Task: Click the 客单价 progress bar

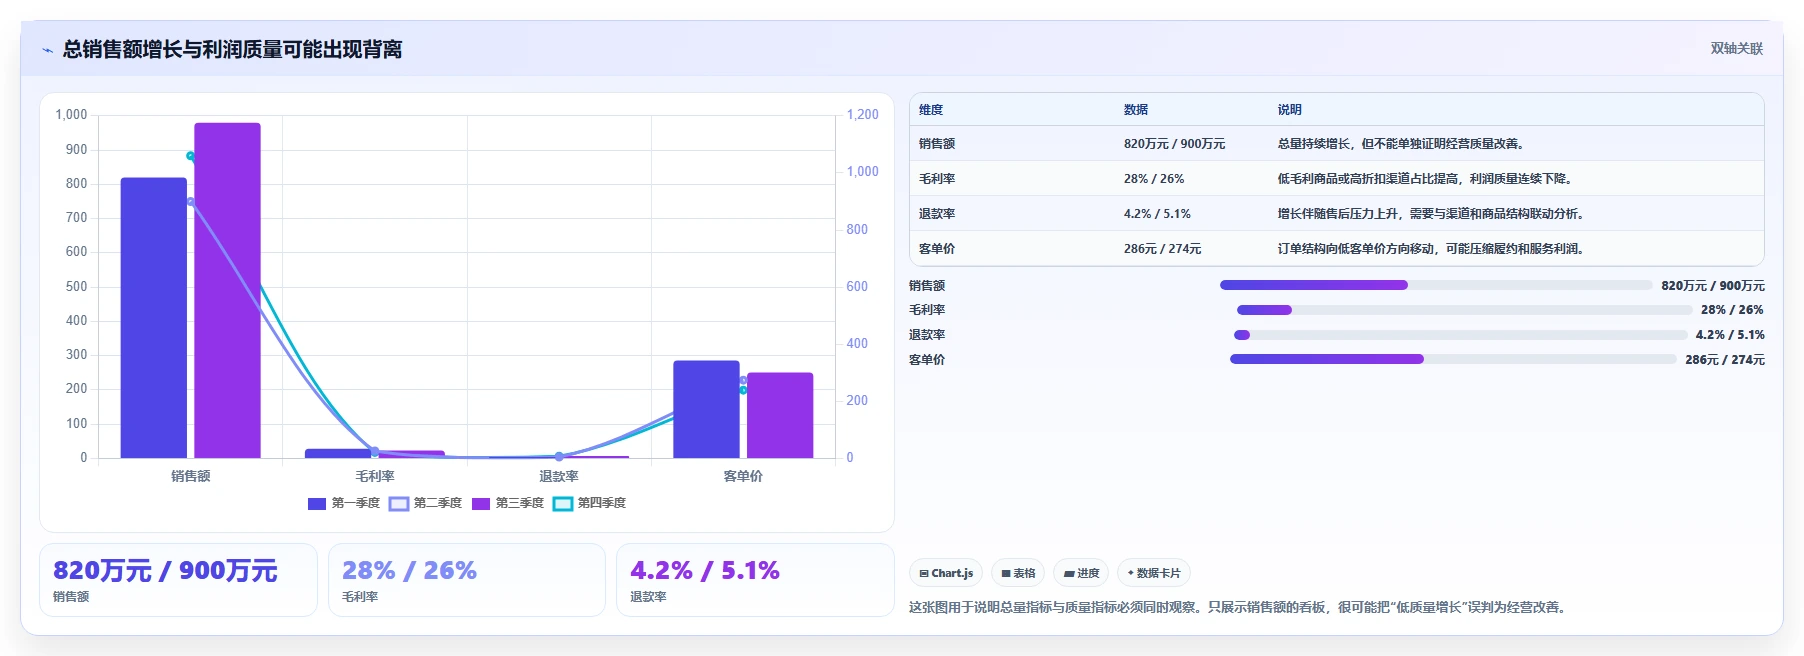Action: (1453, 359)
